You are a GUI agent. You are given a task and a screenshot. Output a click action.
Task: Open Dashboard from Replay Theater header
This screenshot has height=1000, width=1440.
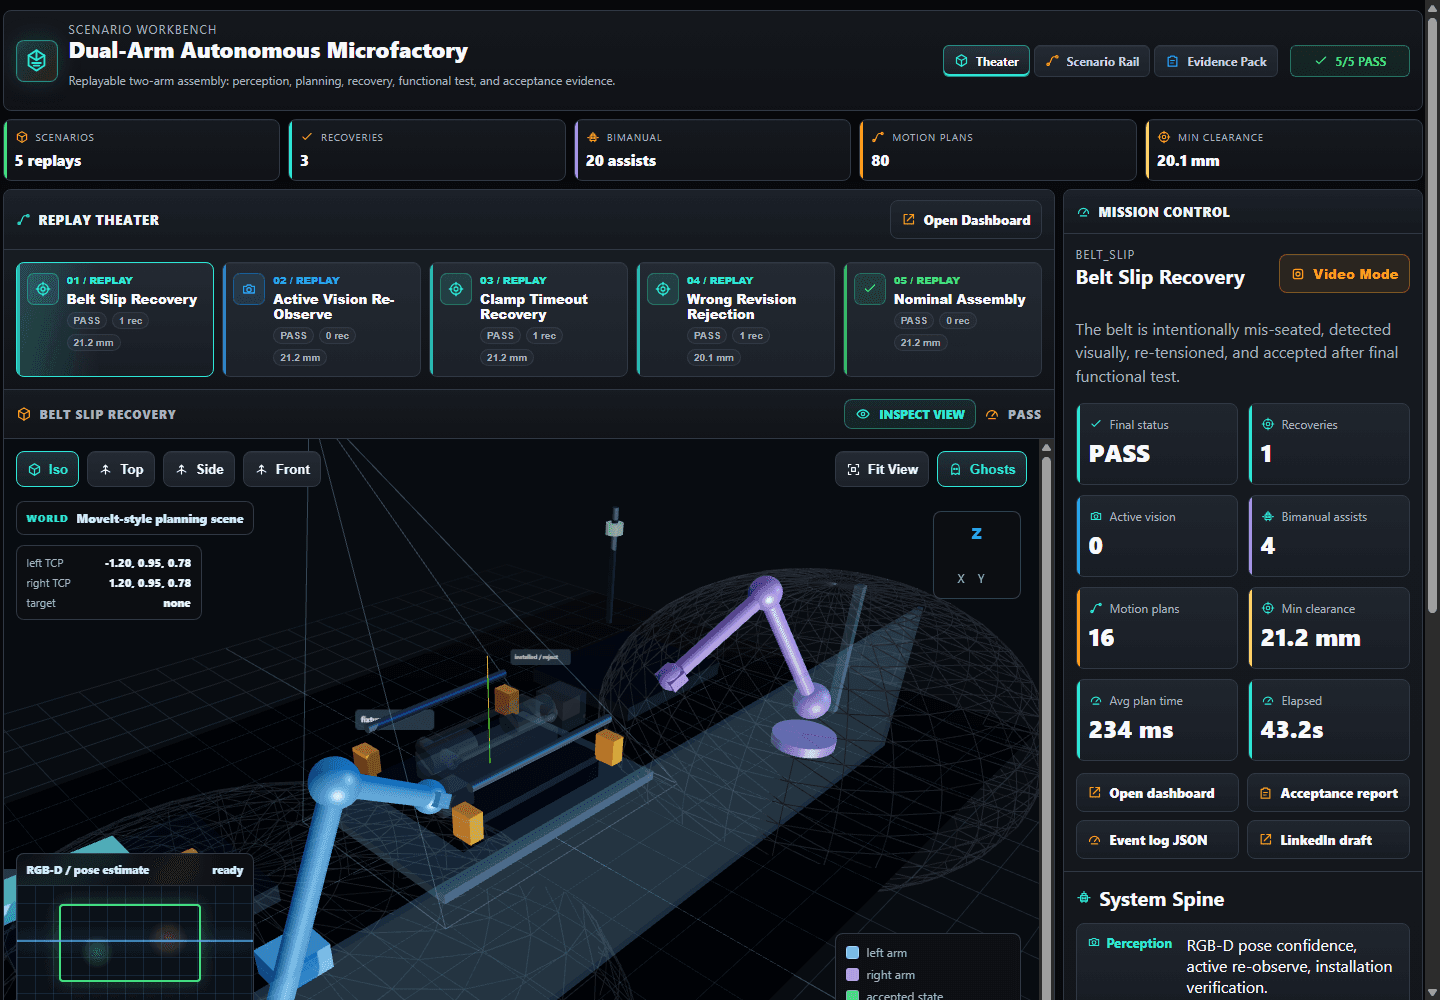[x=966, y=220]
